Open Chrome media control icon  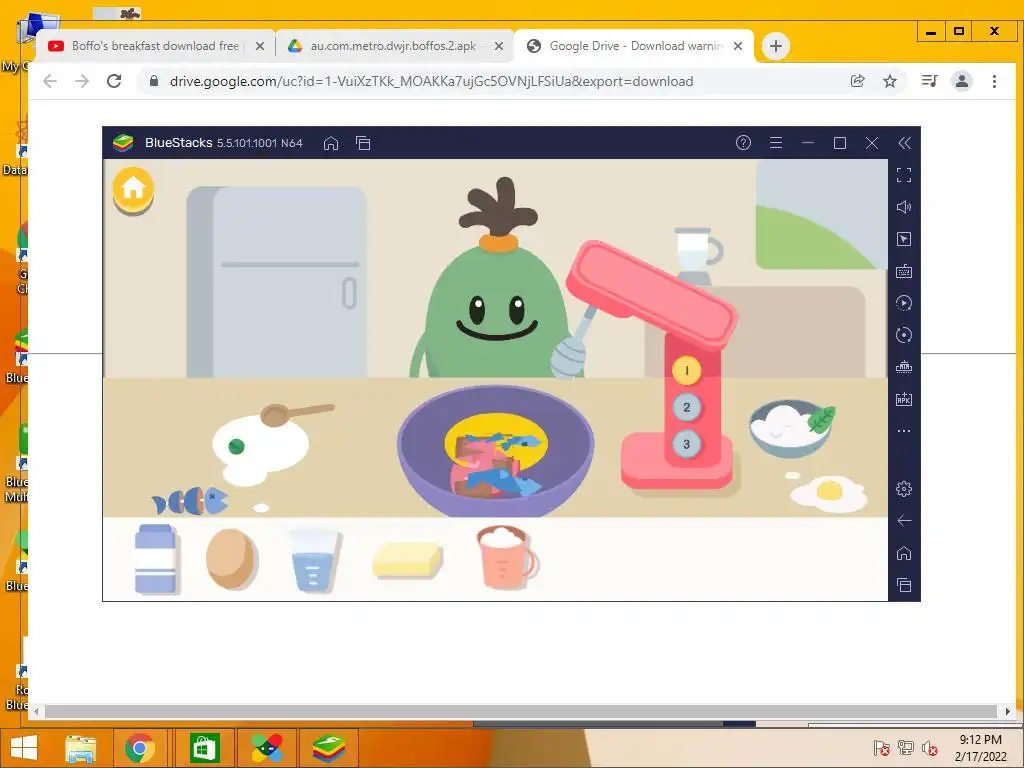tap(929, 81)
